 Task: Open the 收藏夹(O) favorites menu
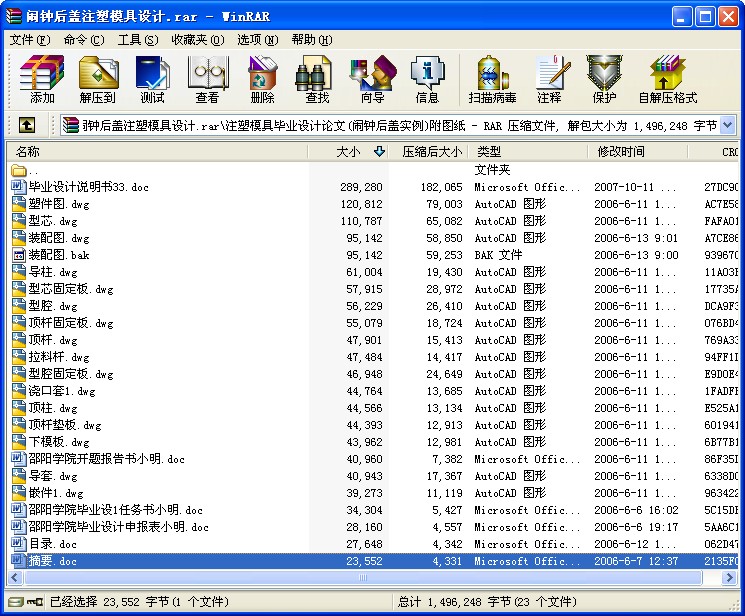pyautogui.click(x=196, y=40)
